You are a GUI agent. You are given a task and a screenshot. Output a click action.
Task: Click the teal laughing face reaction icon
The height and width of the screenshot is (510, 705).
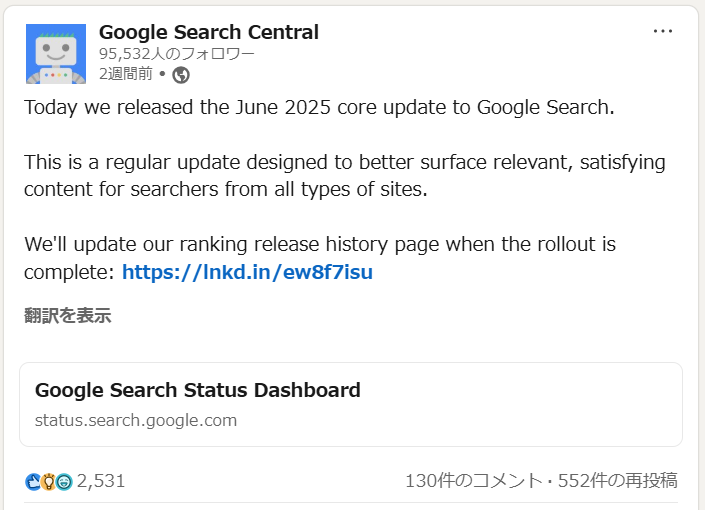coord(64,482)
